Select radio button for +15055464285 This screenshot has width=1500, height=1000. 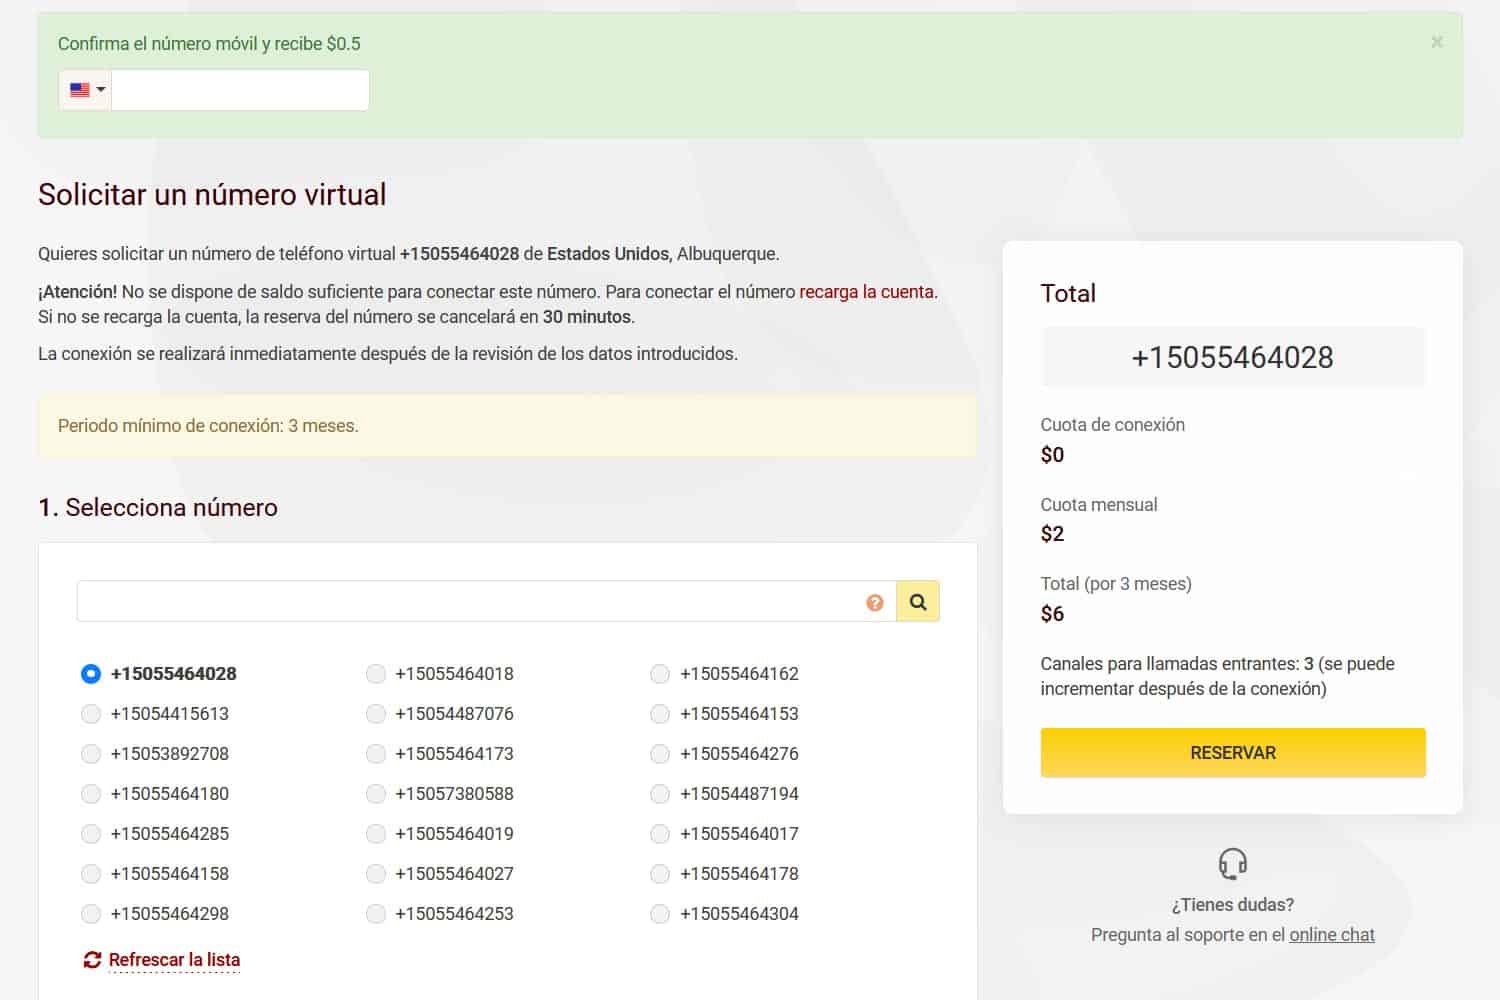[x=91, y=834]
